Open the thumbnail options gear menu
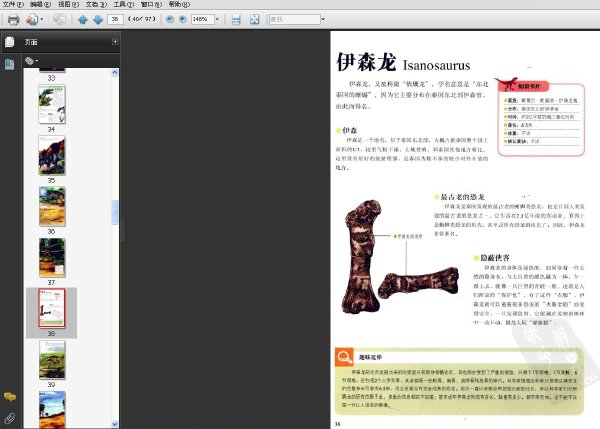This screenshot has height=429, width=600. click(x=31, y=60)
